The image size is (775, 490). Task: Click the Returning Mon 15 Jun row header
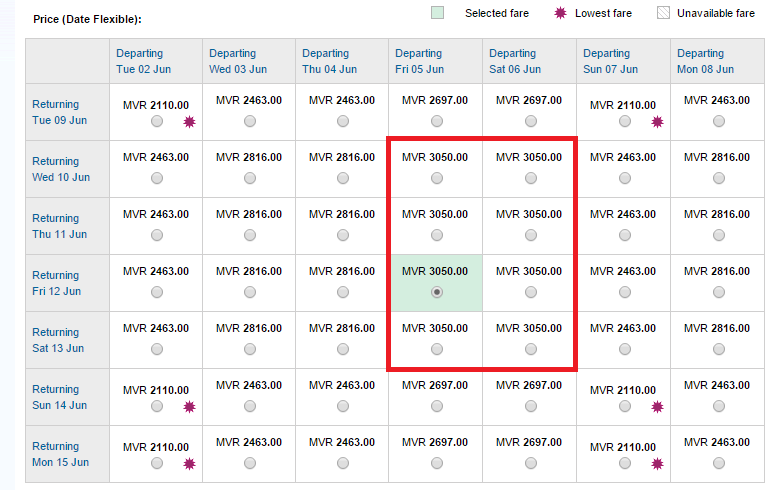coord(60,454)
